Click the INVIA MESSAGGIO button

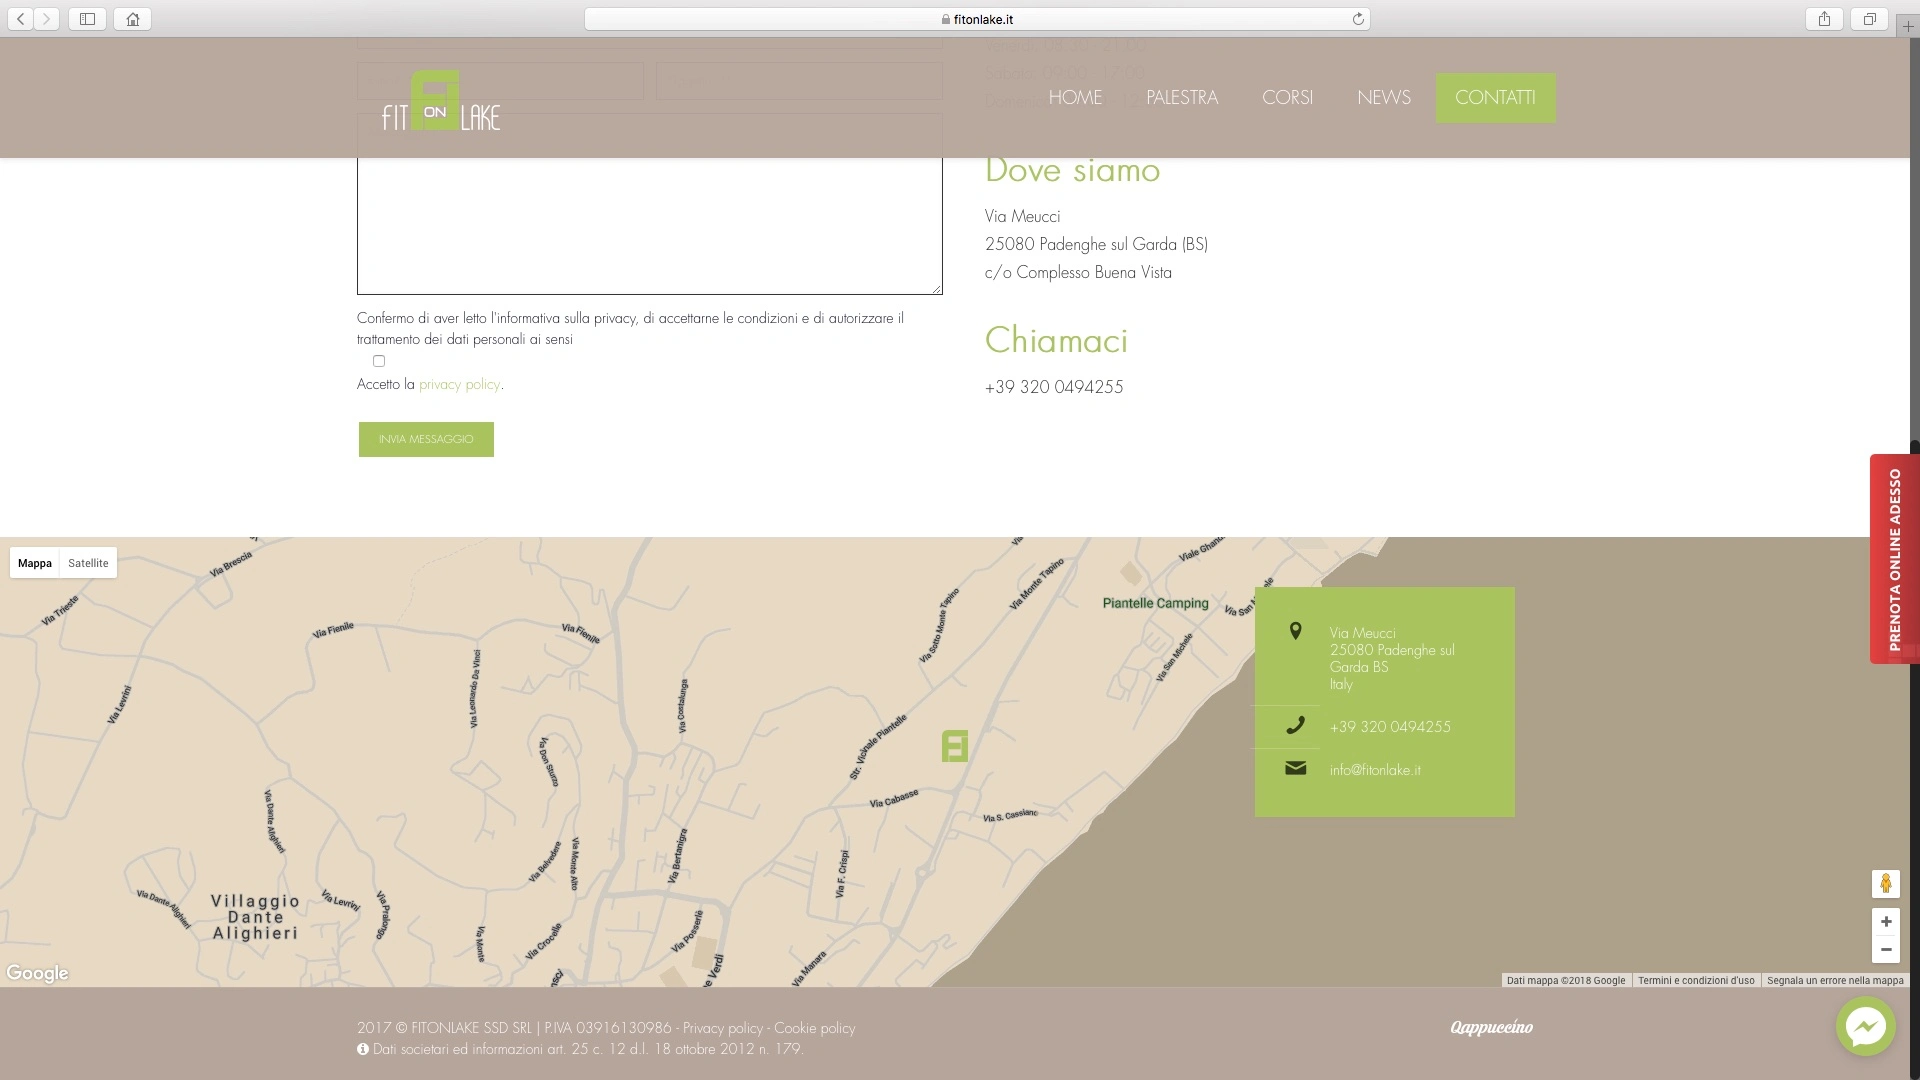coord(426,439)
